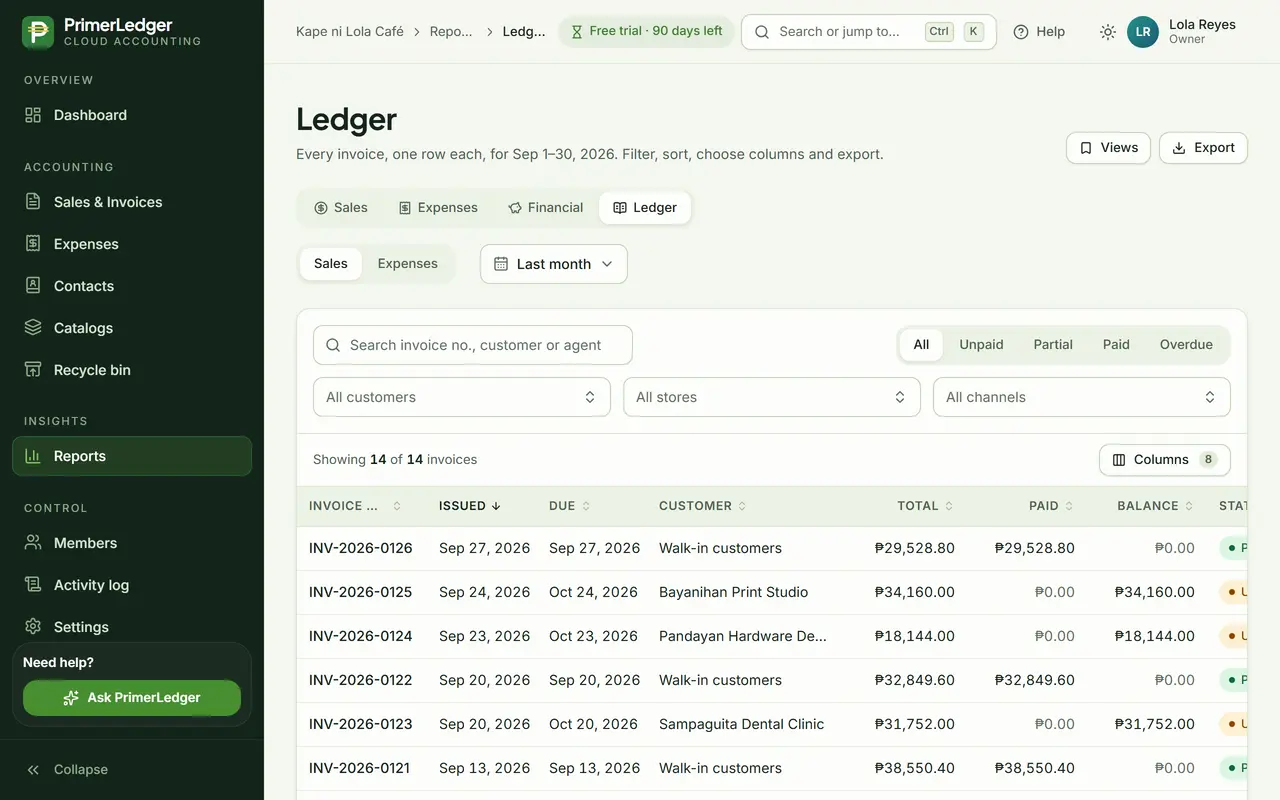Open the Last month date dropdown

coord(554,264)
